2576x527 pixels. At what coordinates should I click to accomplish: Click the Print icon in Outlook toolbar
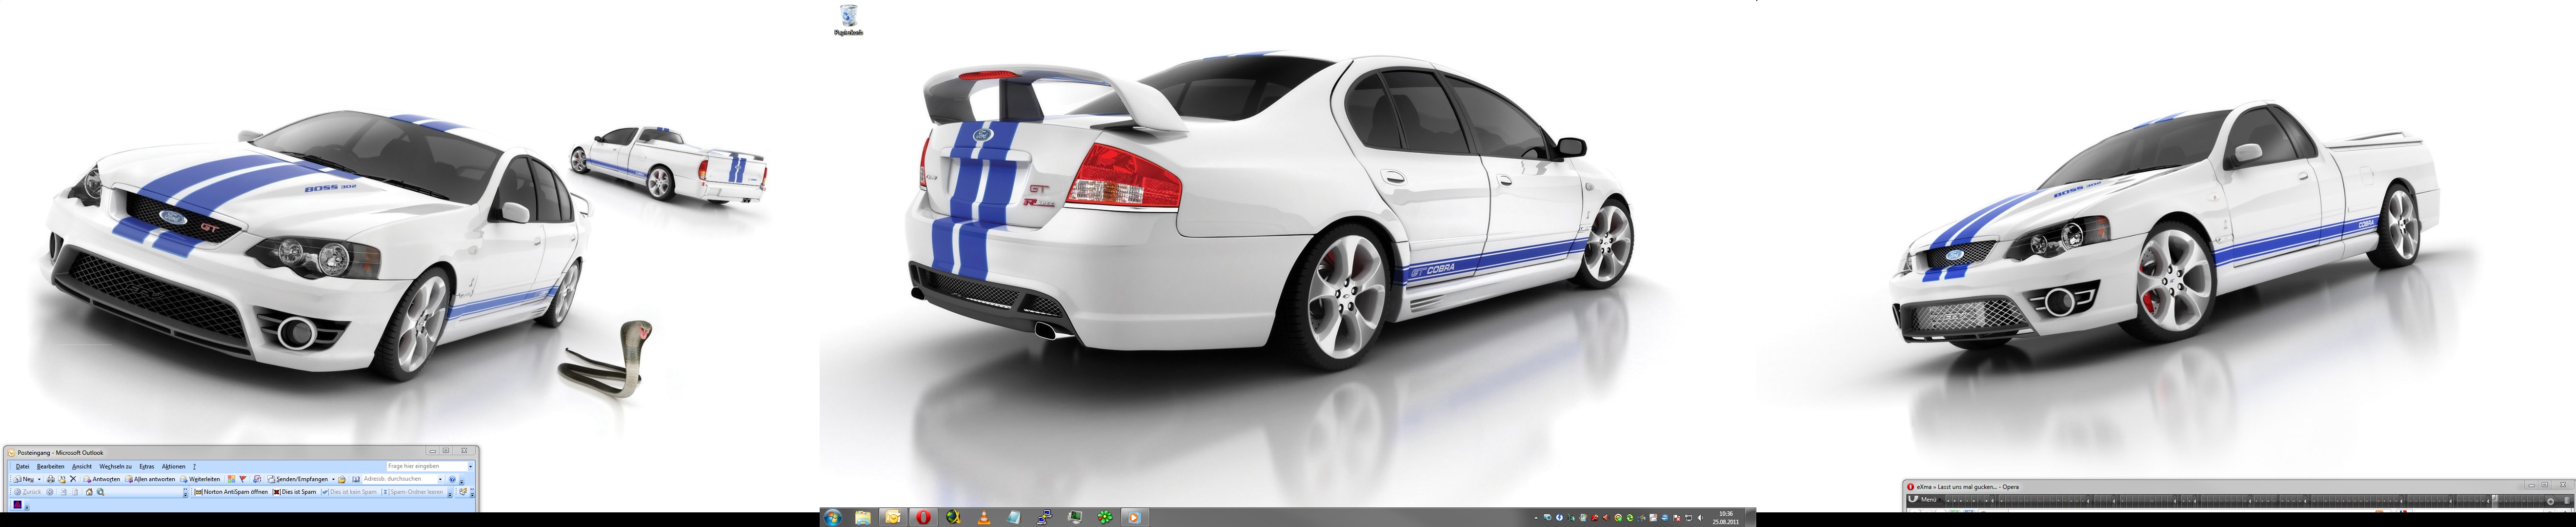pyautogui.click(x=51, y=480)
